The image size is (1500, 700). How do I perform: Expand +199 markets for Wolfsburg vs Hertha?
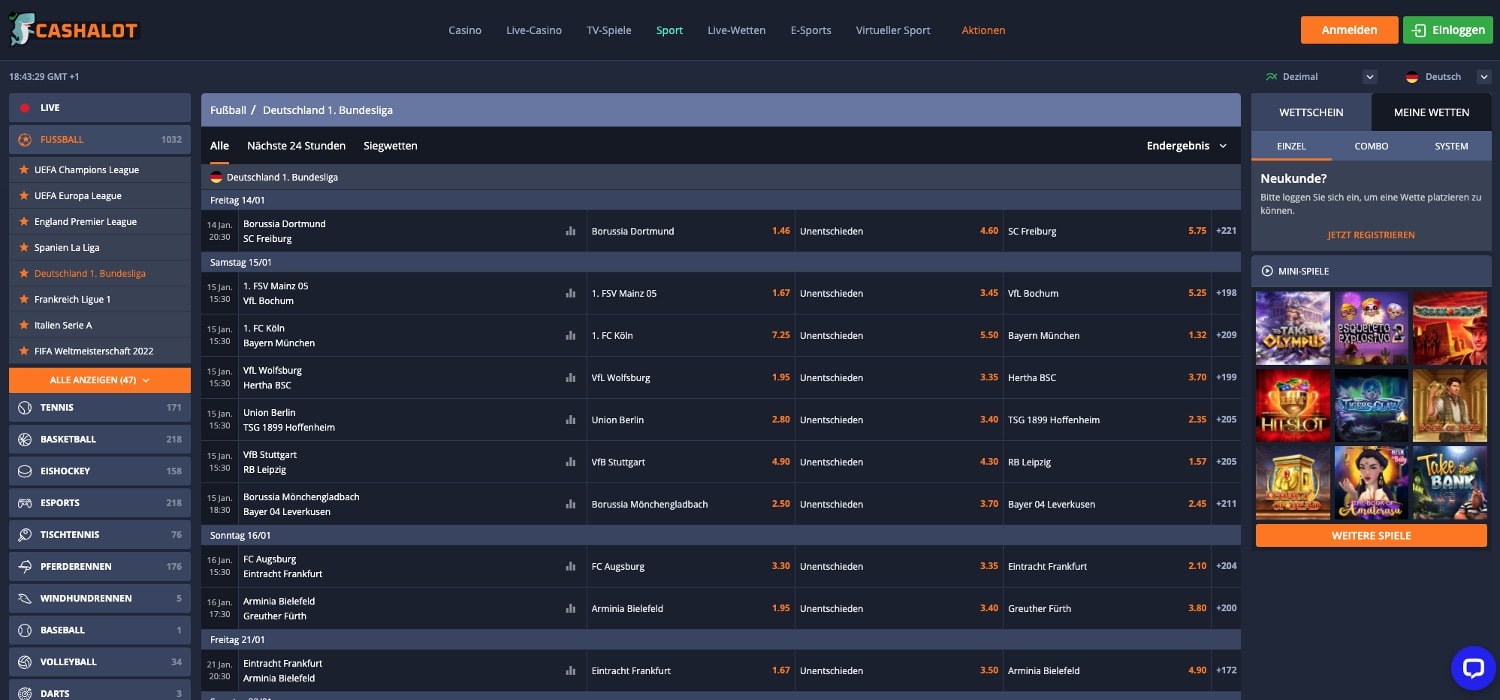click(1226, 377)
